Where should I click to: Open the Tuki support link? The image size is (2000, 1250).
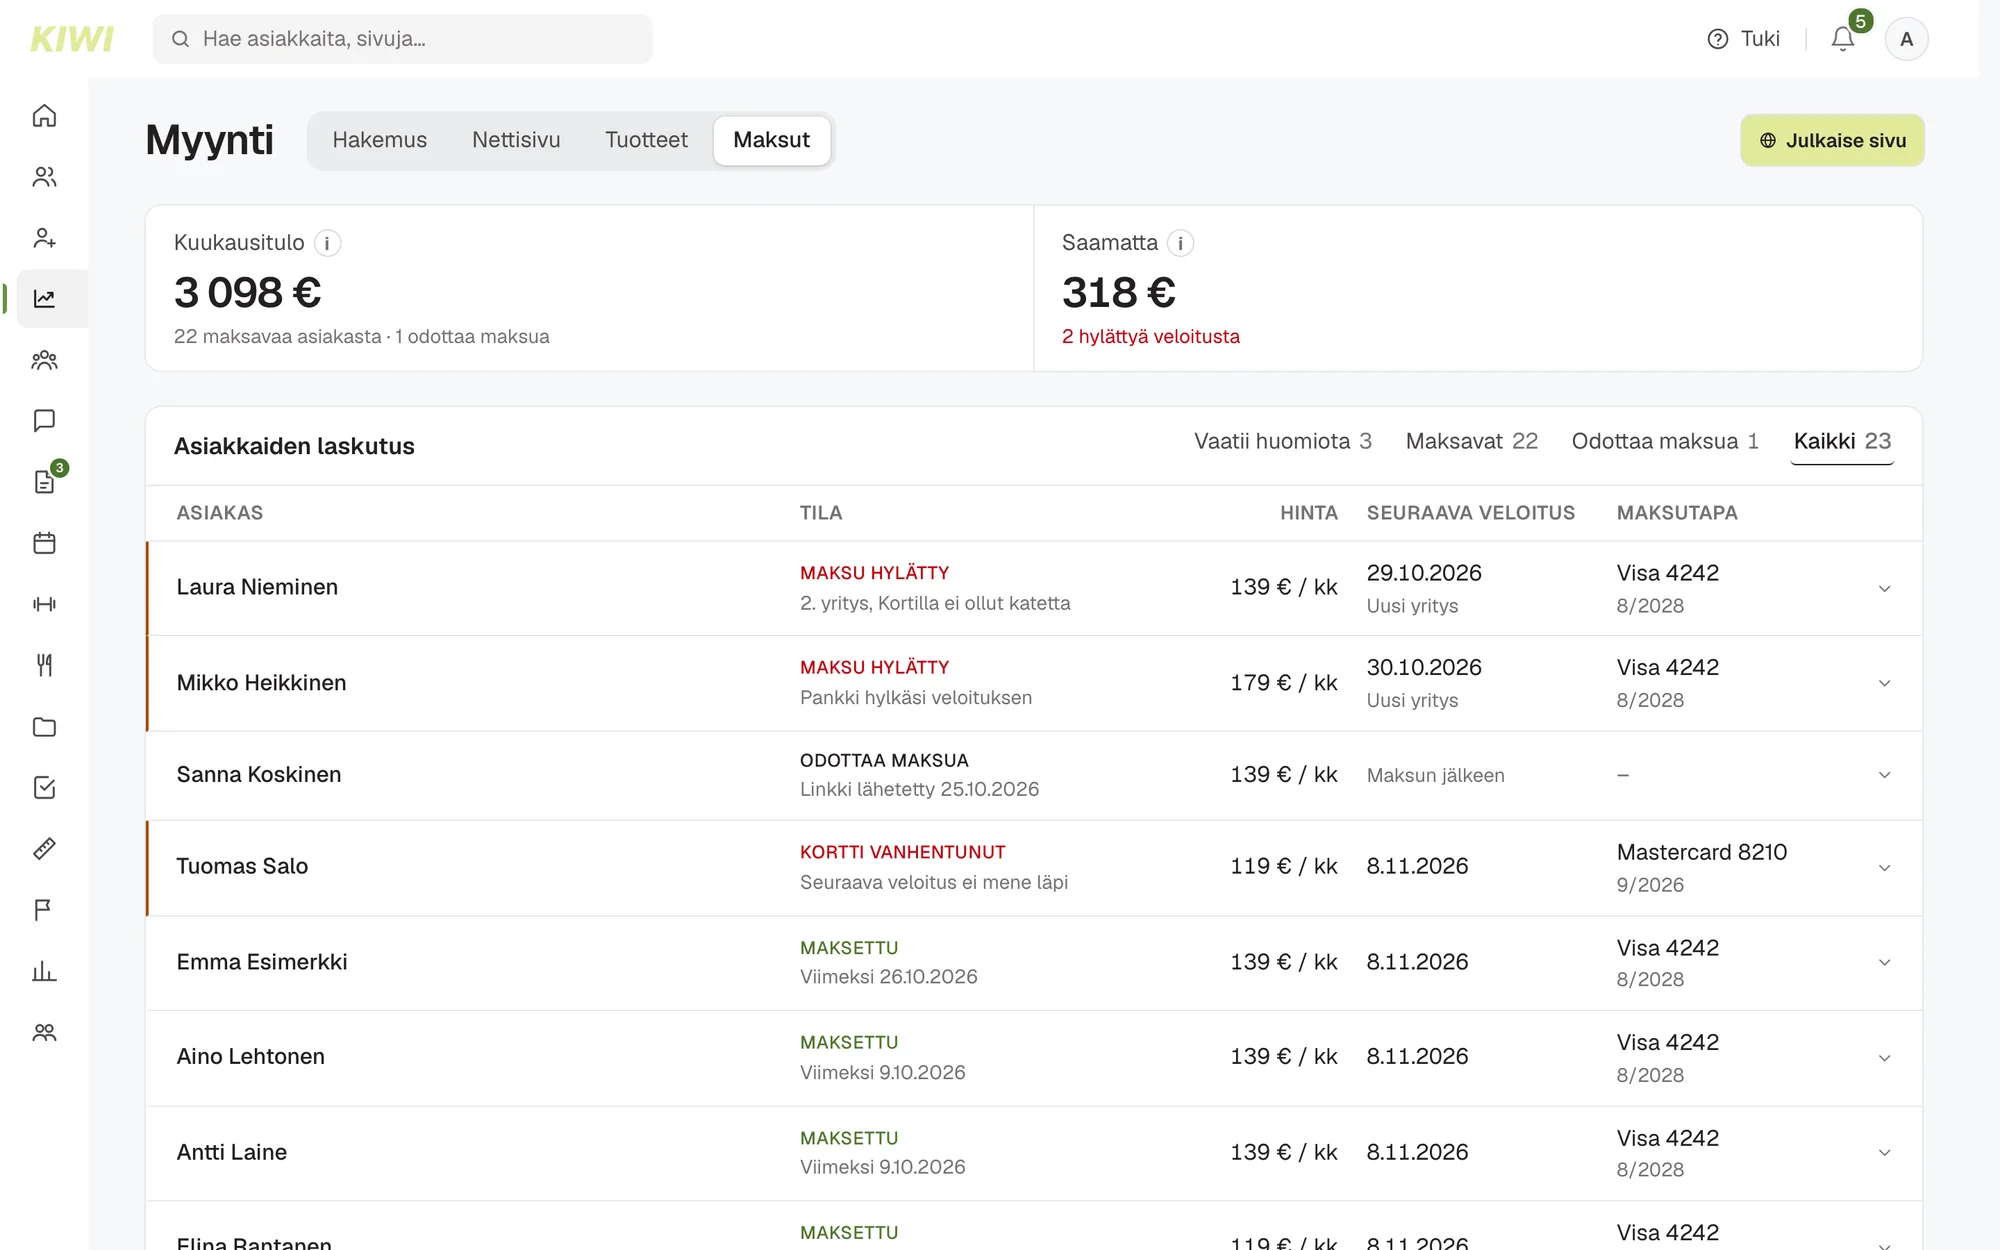pyautogui.click(x=1744, y=39)
